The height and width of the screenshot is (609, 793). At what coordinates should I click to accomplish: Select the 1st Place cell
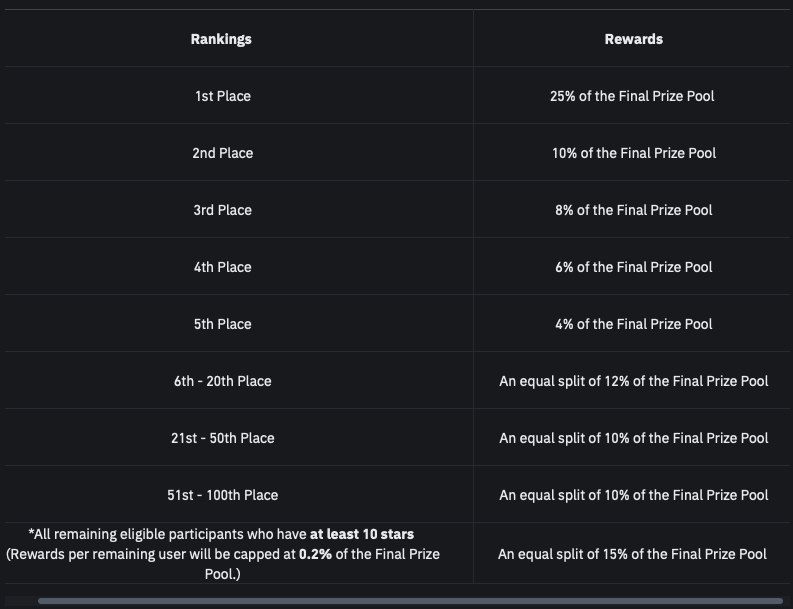(x=222, y=96)
